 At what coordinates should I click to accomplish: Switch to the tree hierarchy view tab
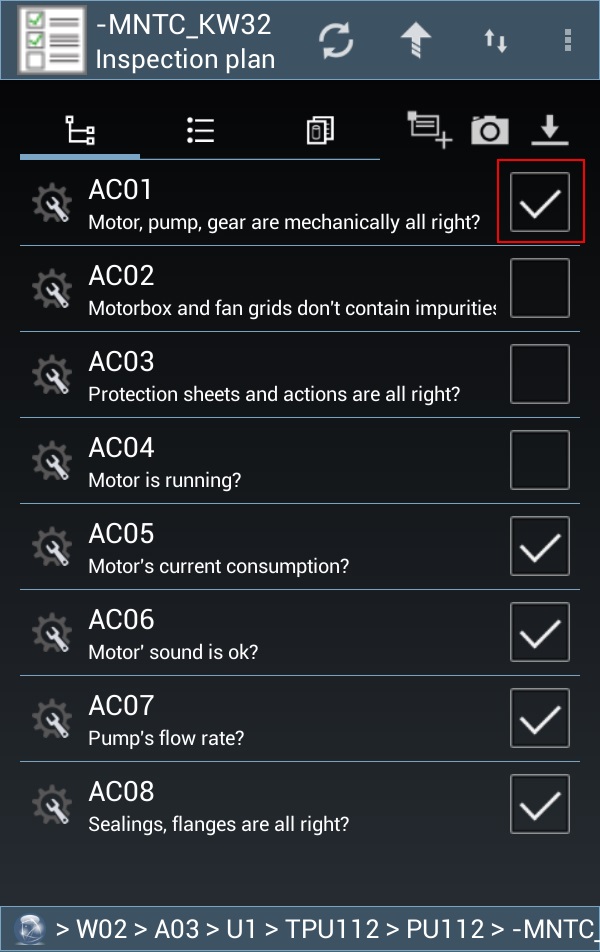80,130
